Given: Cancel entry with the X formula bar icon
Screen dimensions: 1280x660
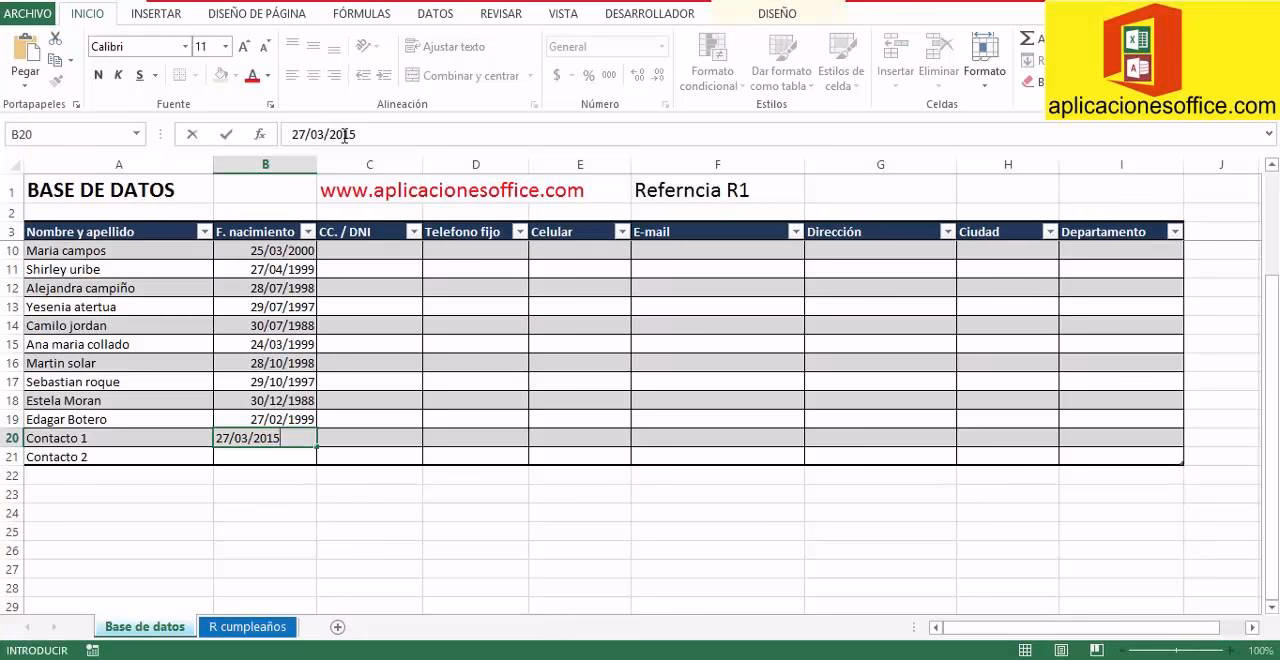Looking at the screenshot, I should (x=192, y=134).
